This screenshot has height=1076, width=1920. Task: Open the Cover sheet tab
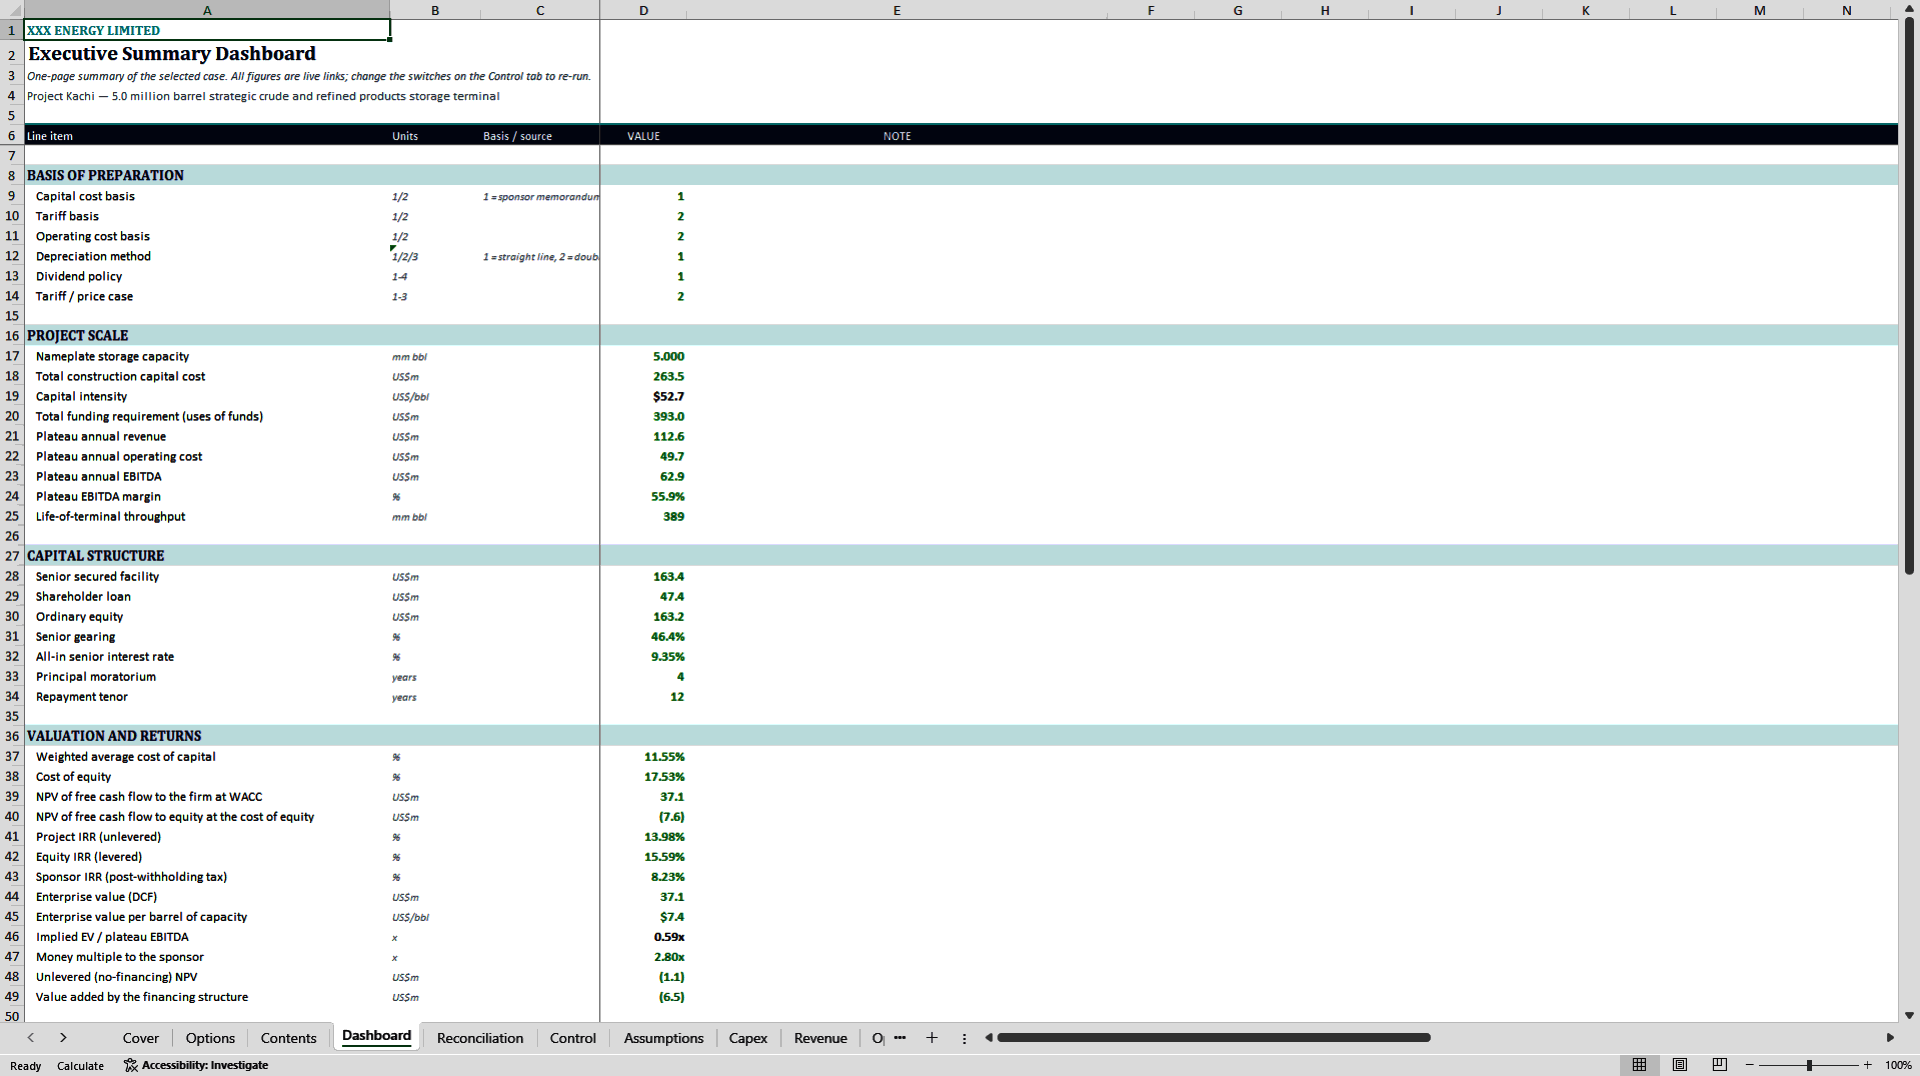click(x=141, y=1038)
